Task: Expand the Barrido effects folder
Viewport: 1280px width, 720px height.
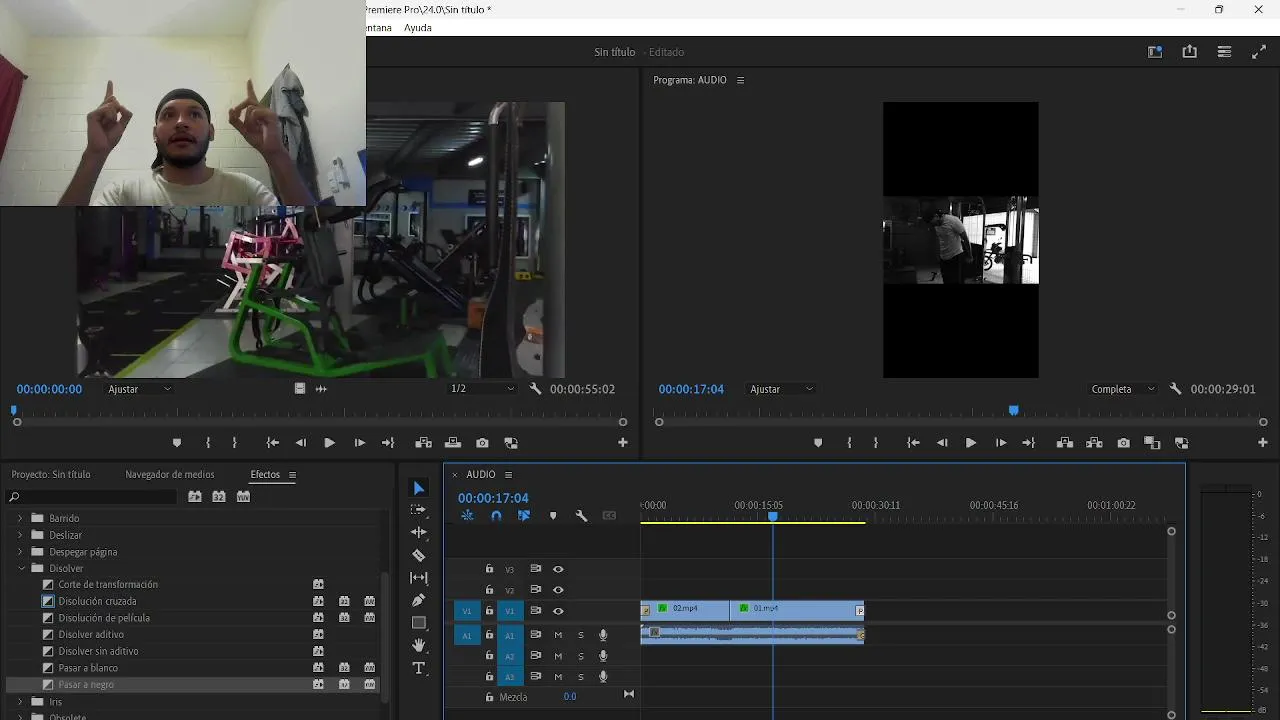Action: (x=21, y=518)
